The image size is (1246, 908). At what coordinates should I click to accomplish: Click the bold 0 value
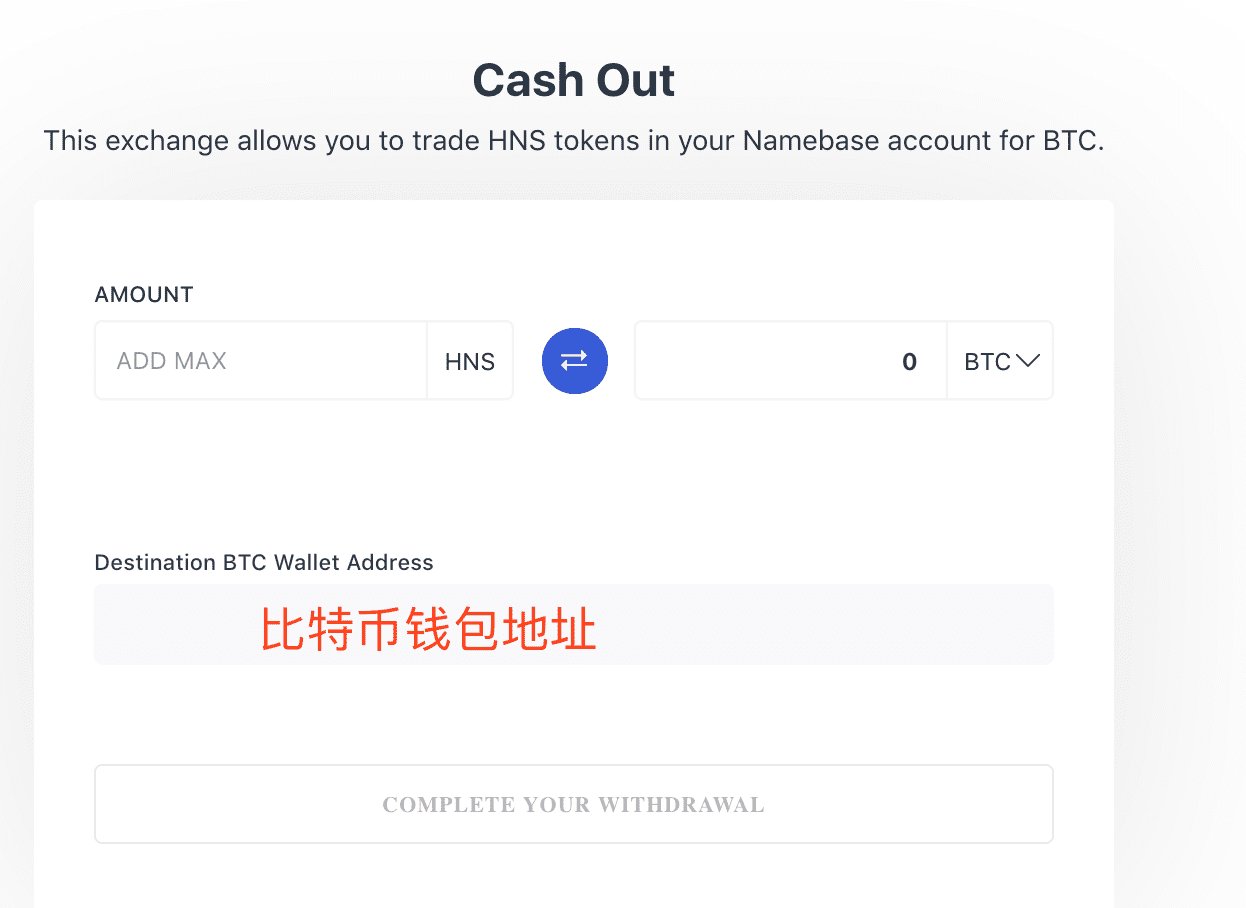[x=909, y=361]
